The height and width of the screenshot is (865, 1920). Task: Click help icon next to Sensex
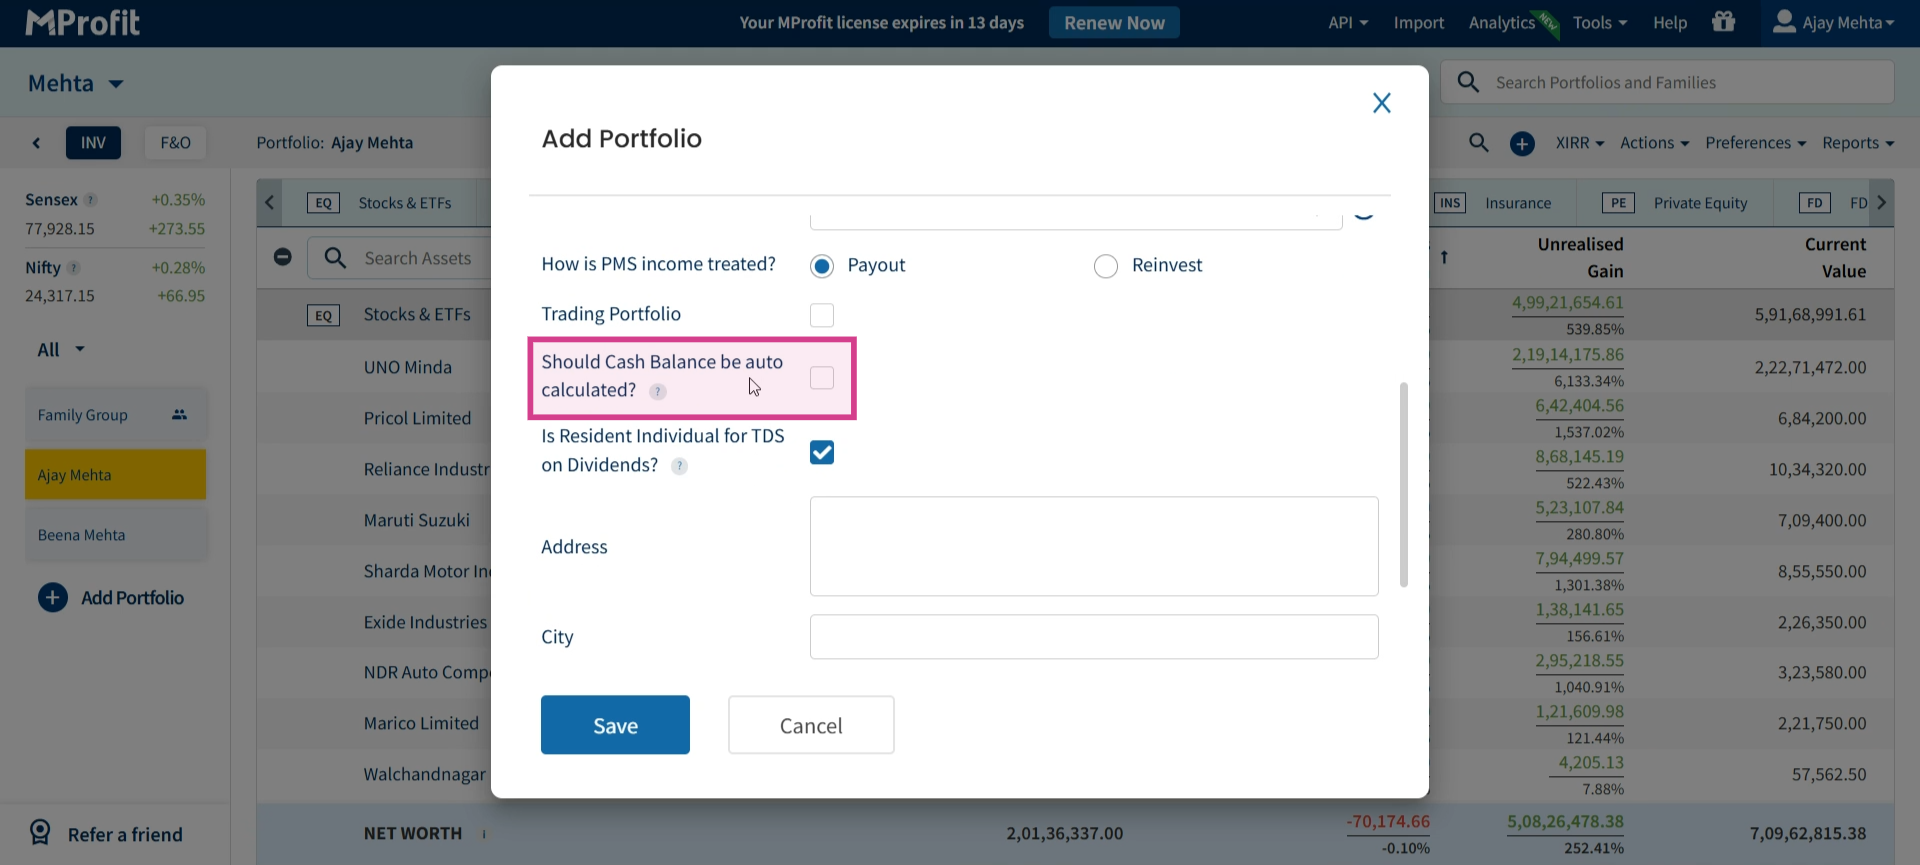pyautogui.click(x=91, y=200)
